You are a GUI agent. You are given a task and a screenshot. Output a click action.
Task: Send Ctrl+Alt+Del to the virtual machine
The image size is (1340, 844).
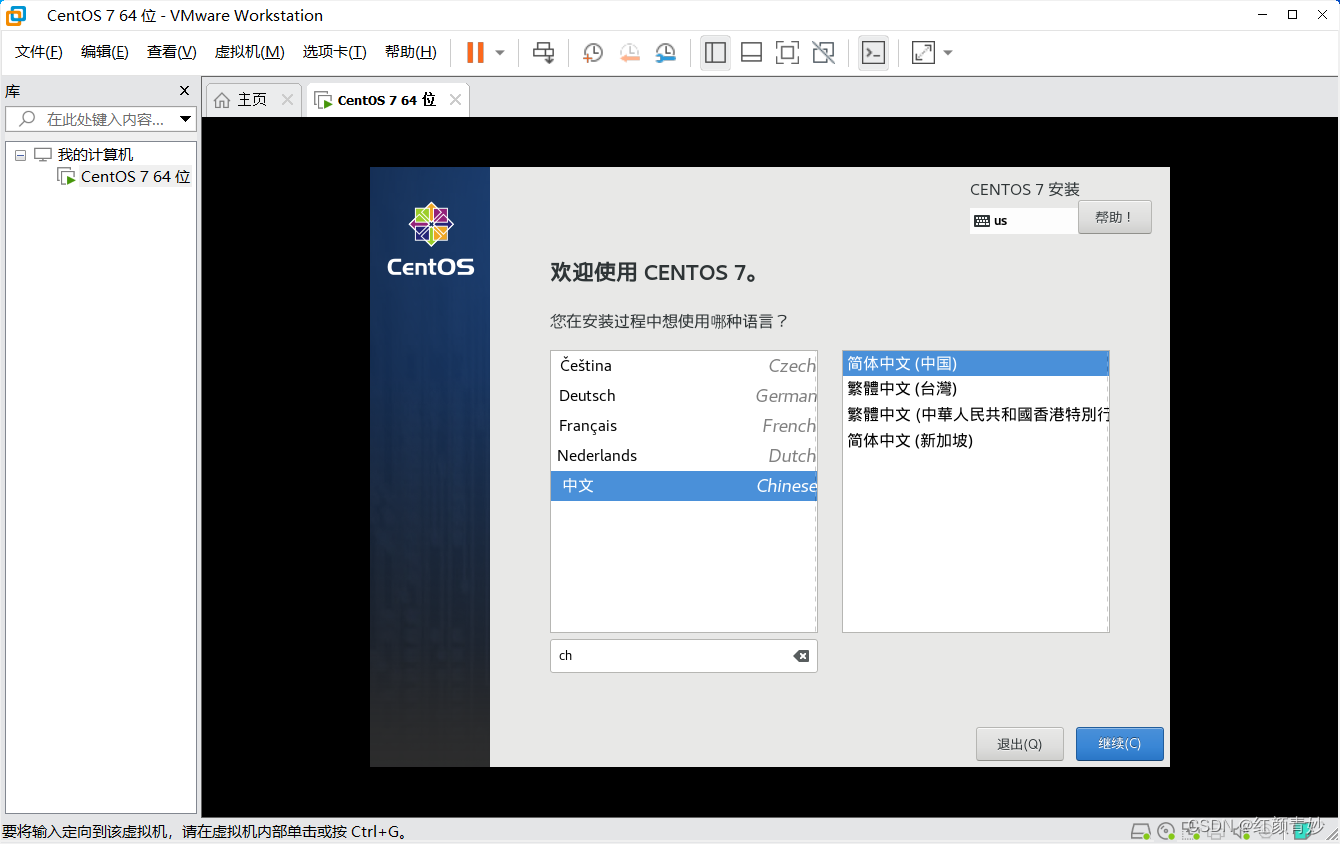(x=543, y=53)
